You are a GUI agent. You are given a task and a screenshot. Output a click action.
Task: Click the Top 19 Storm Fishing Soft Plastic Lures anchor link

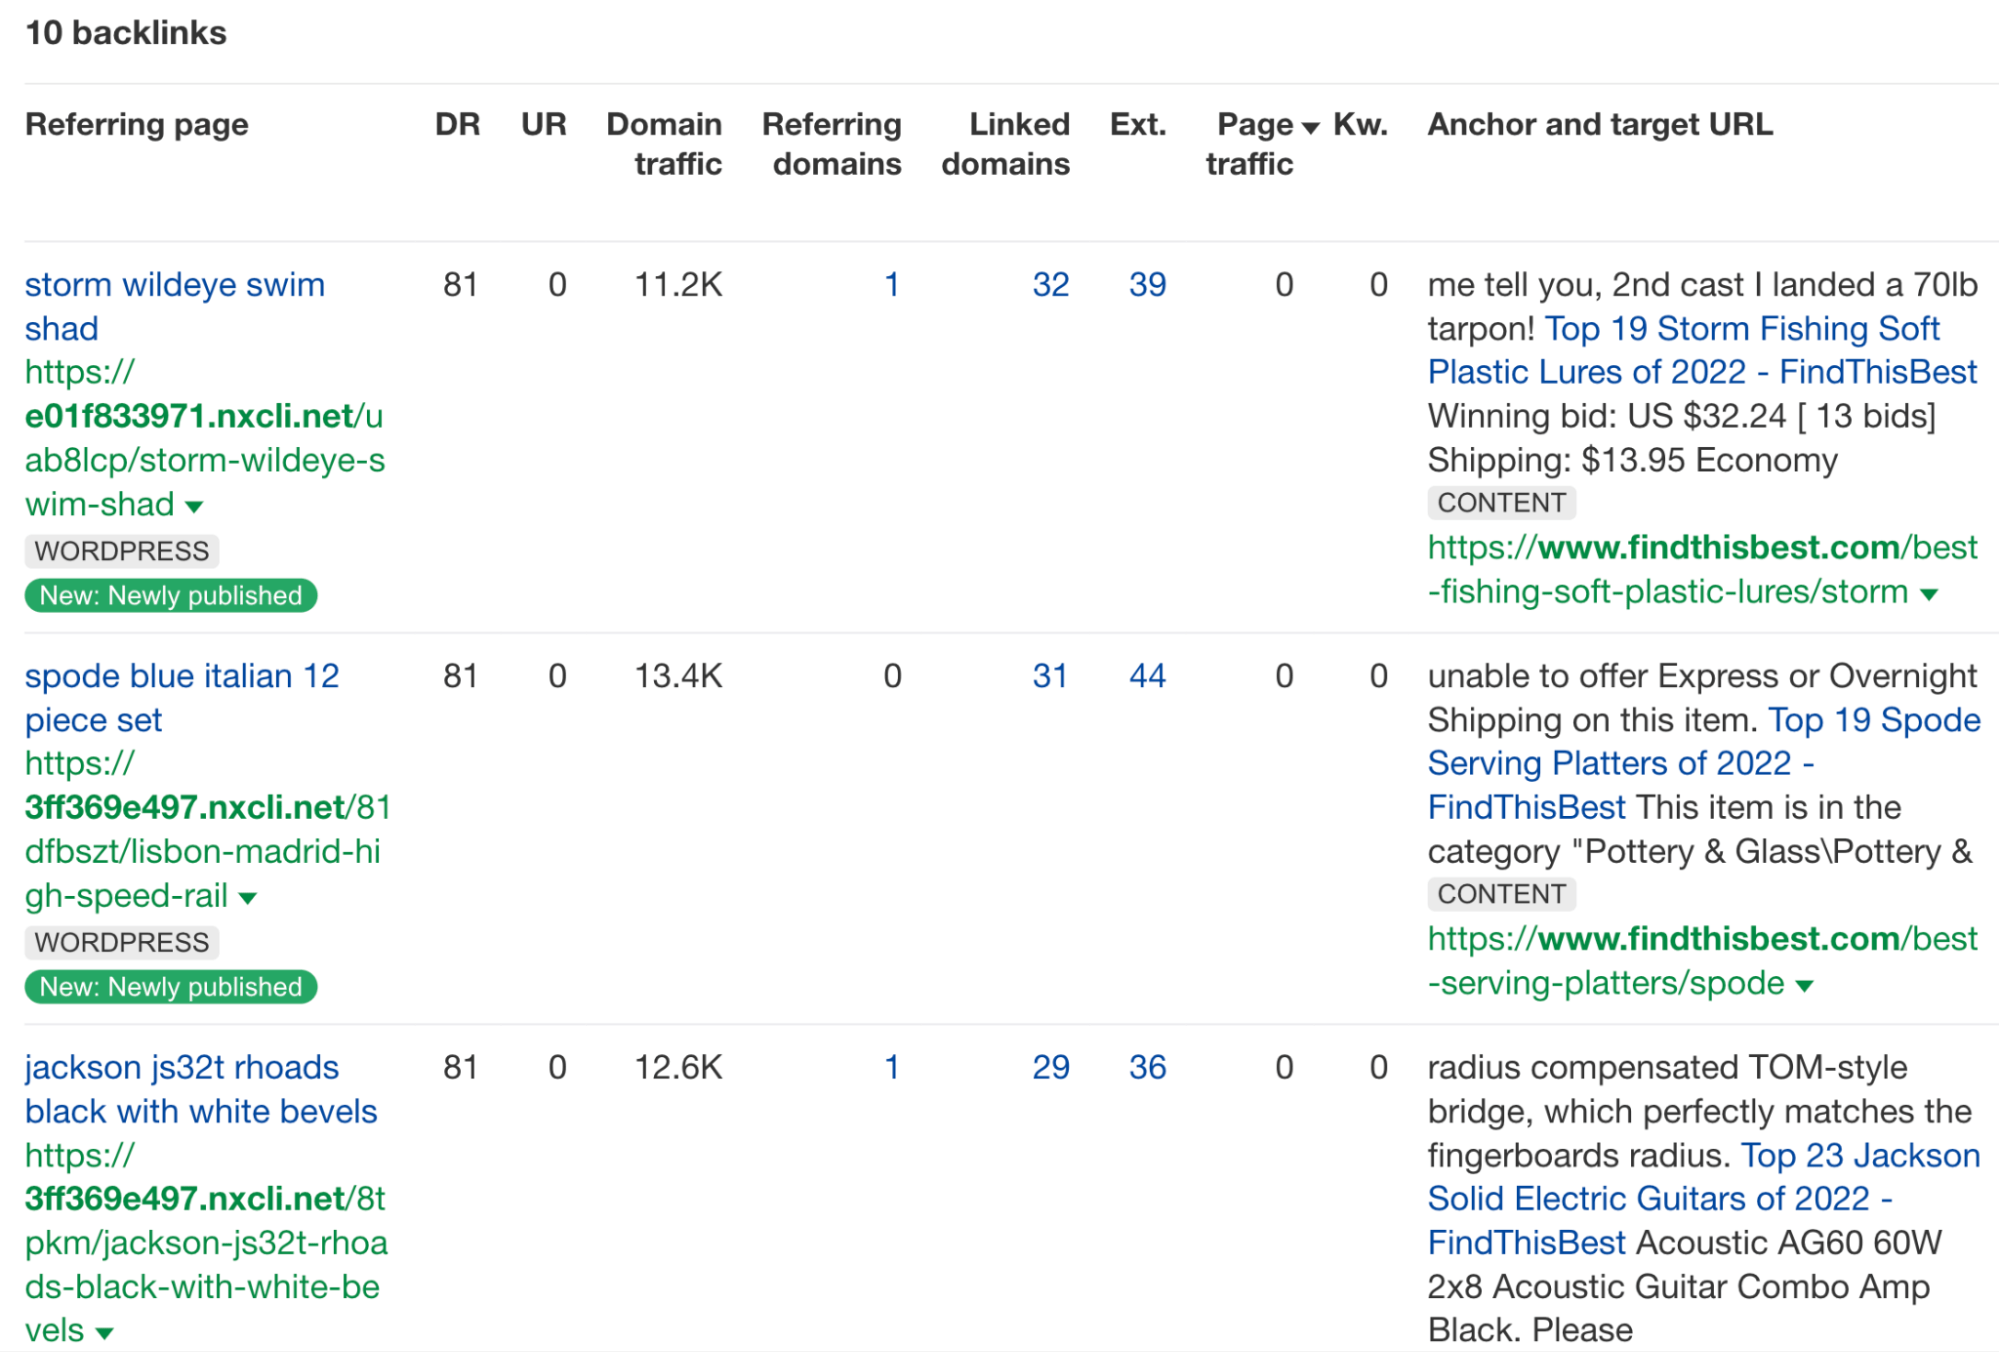point(1700,350)
